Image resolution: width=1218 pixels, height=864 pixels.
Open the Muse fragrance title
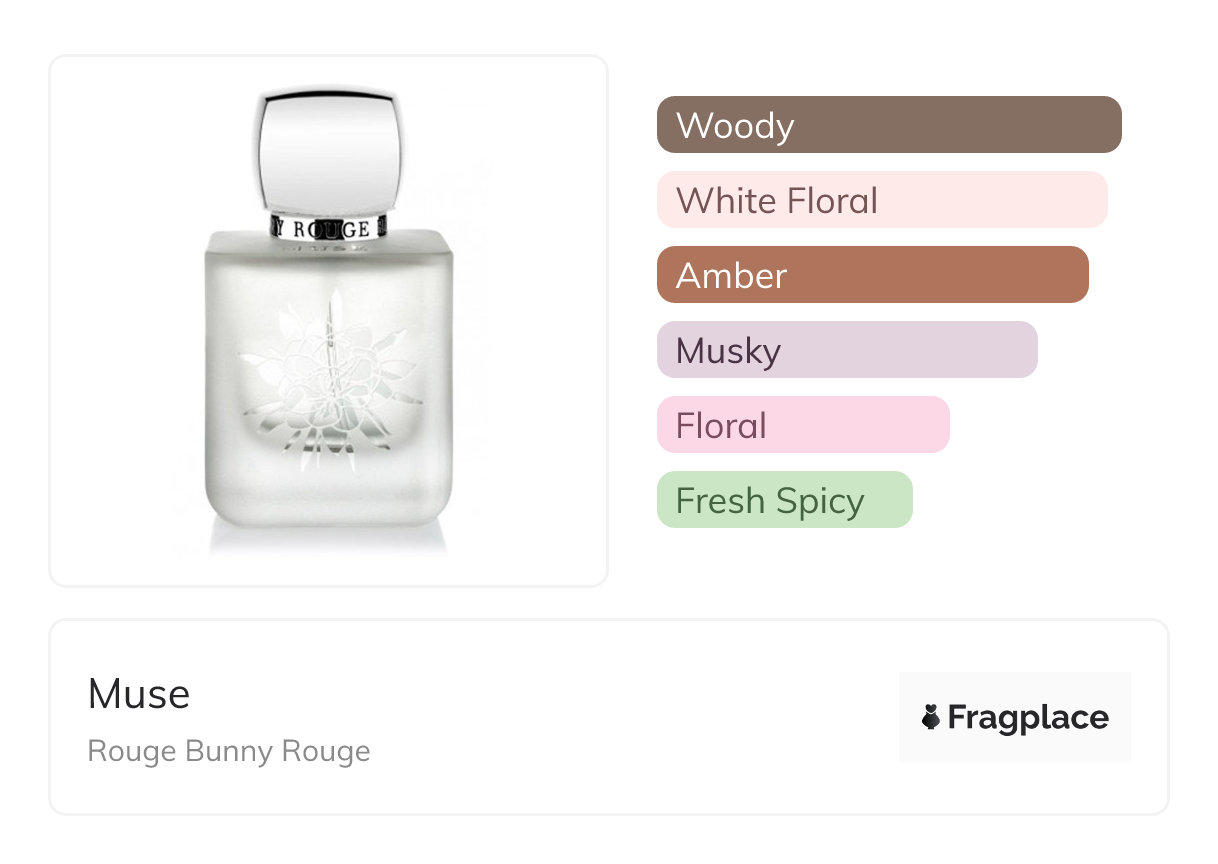click(x=139, y=694)
